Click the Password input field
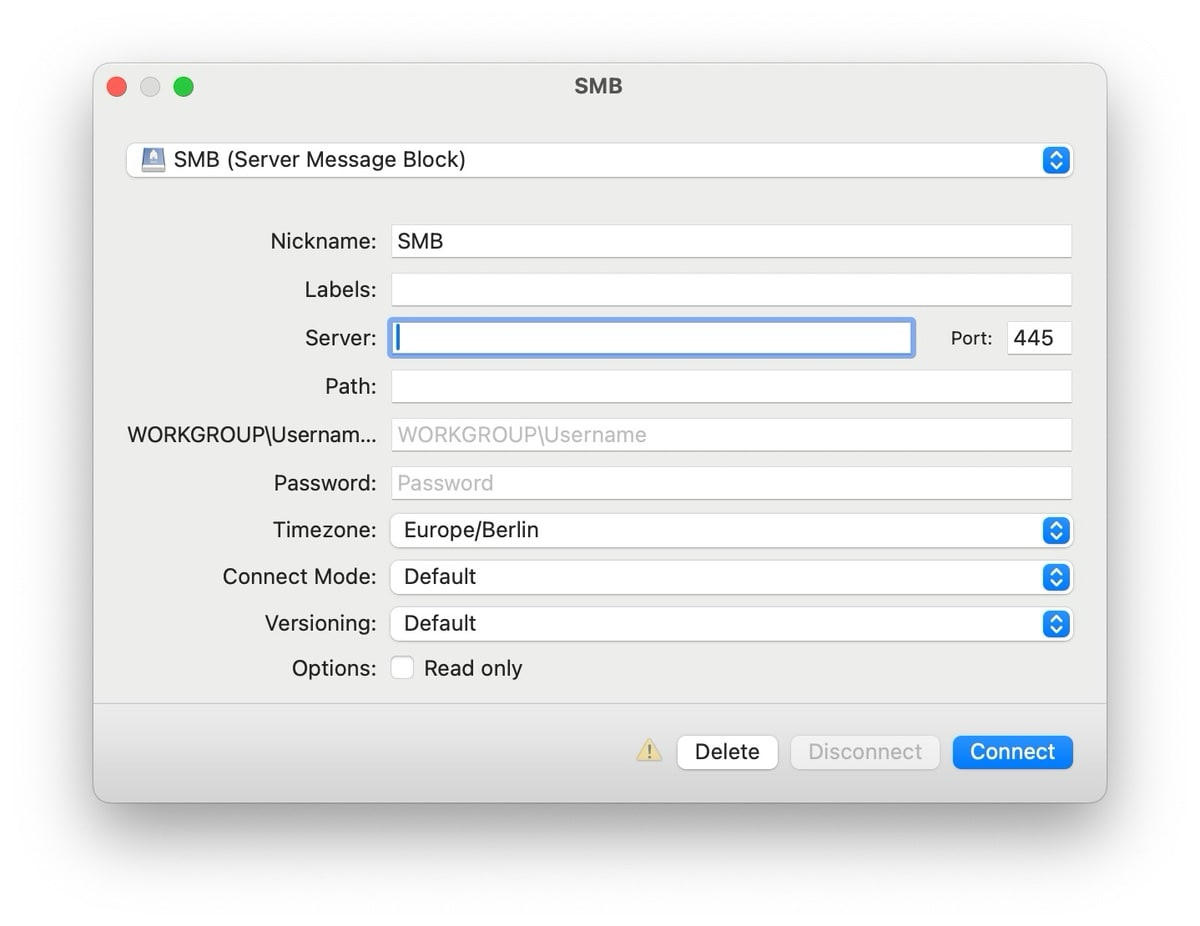This screenshot has height=926, width=1200. (730, 483)
